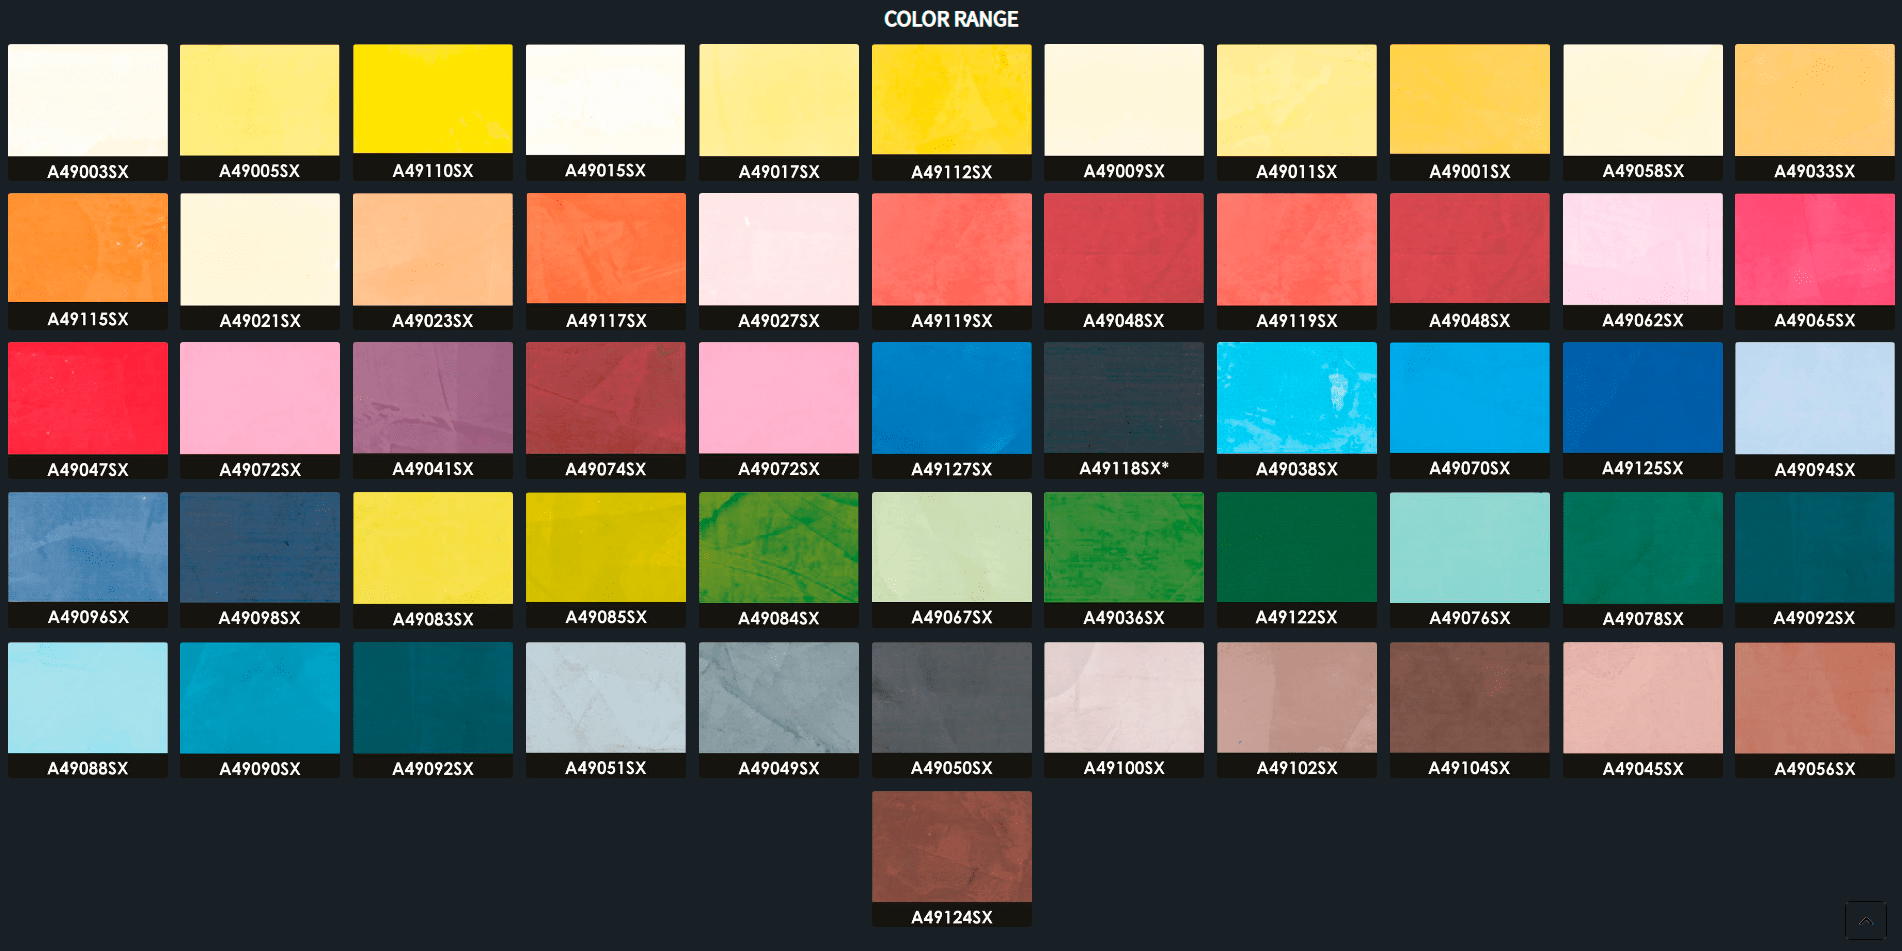Image resolution: width=1902 pixels, height=951 pixels.
Task: Choose the red A49047SX swatch
Action: pos(88,398)
